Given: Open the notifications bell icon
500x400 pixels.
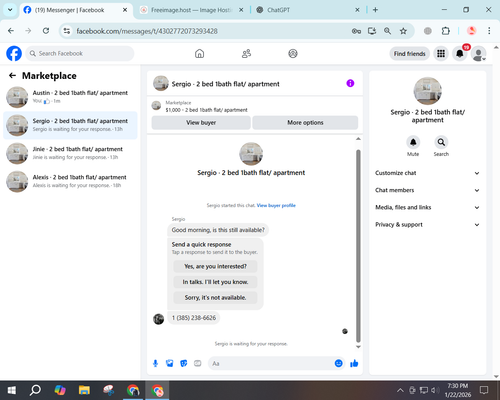Looking at the screenshot, I should [x=460, y=53].
